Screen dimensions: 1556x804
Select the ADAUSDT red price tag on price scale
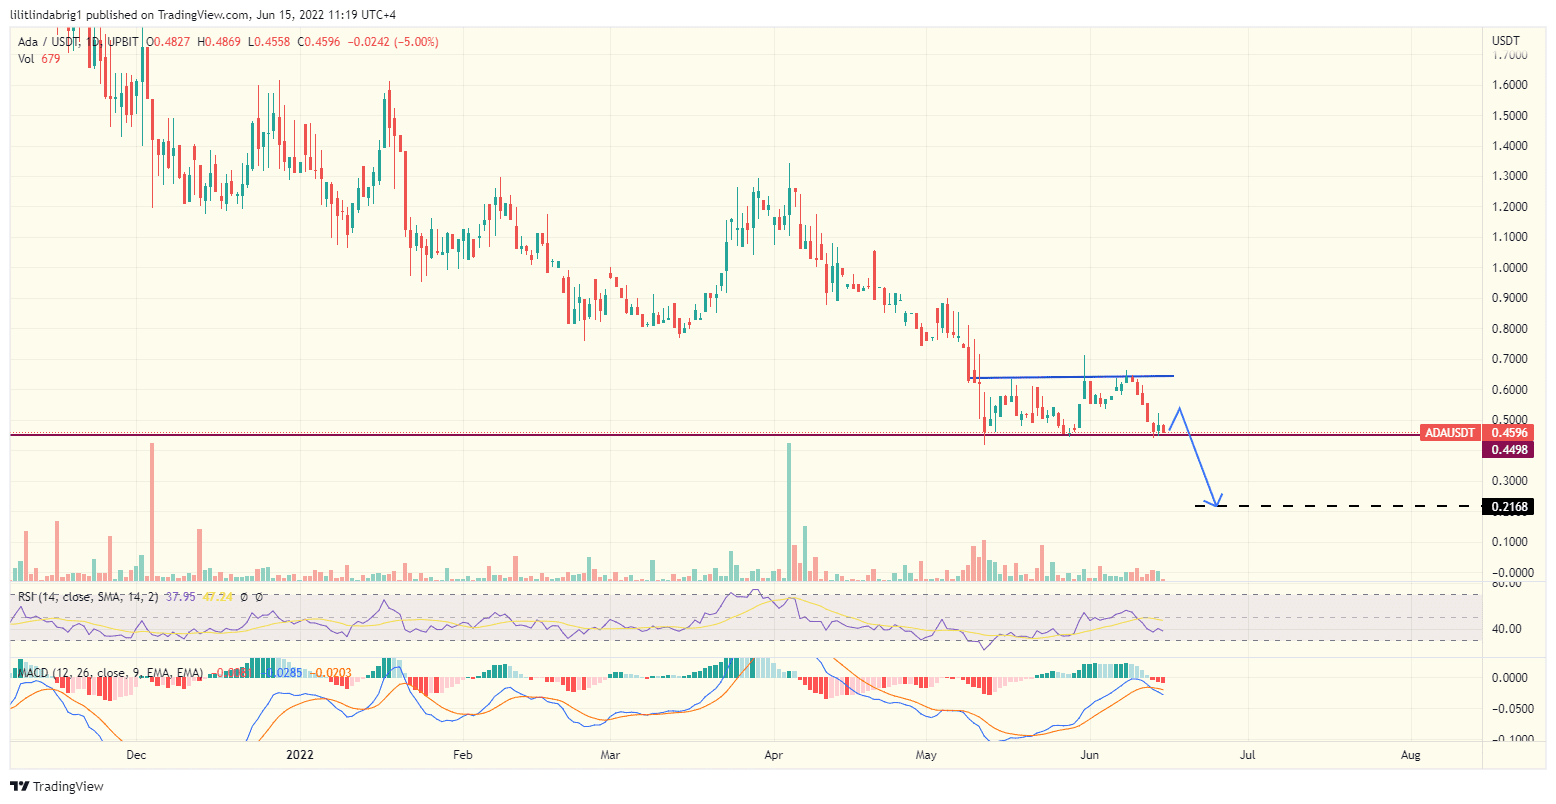tap(1449, 433)
